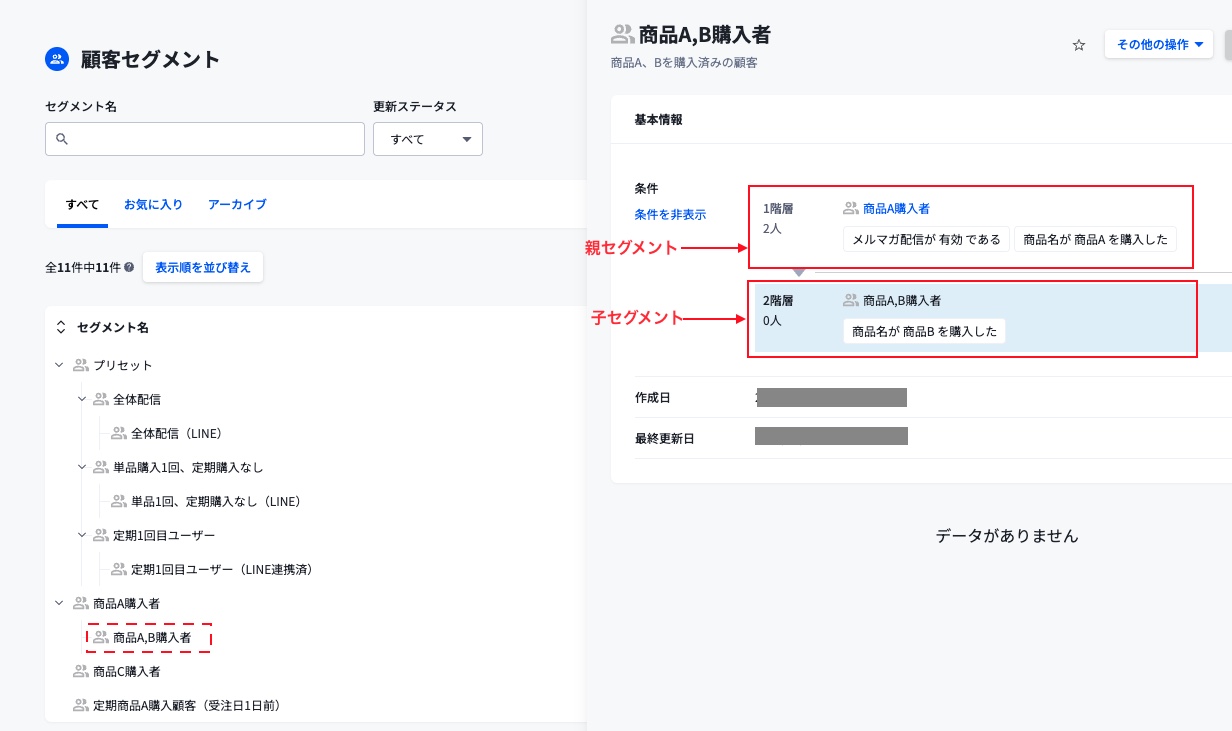Screen dimensions: 1232x731
Task: Click the 表示順を並び替え button
Action: 203,268
